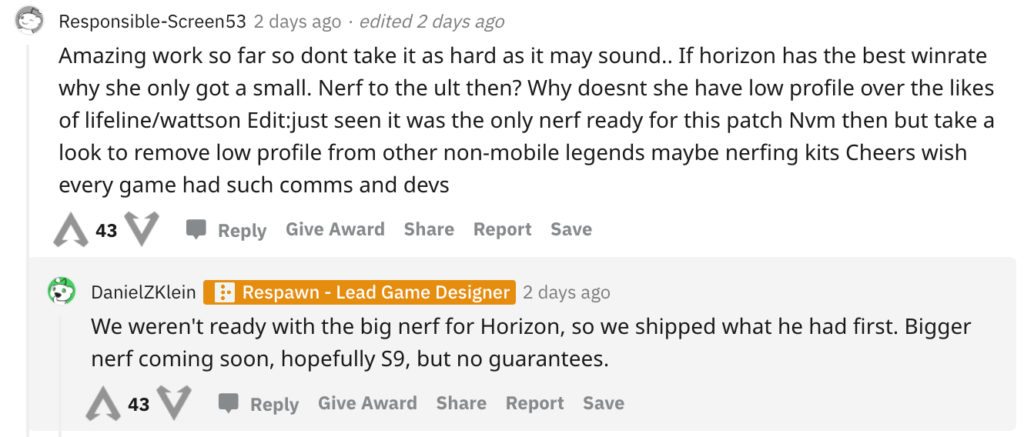Report the top comment

coord(502,229)
